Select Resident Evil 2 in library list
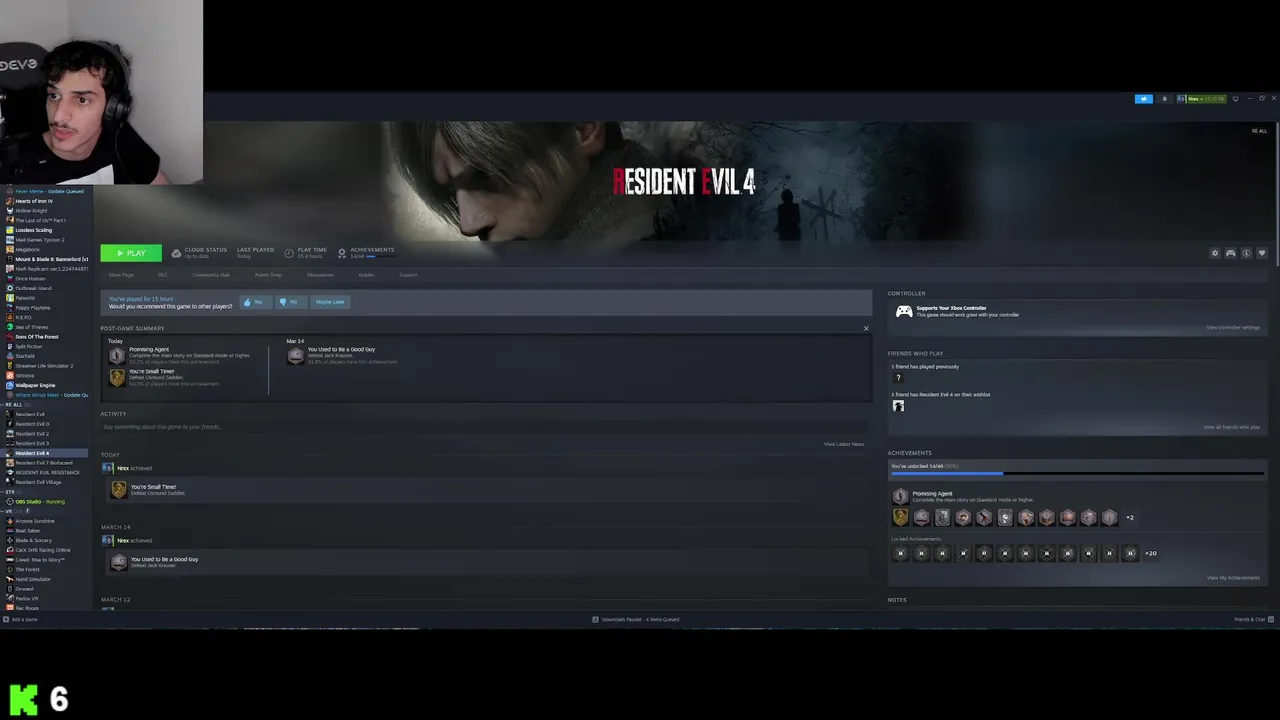 coord(32,434)
